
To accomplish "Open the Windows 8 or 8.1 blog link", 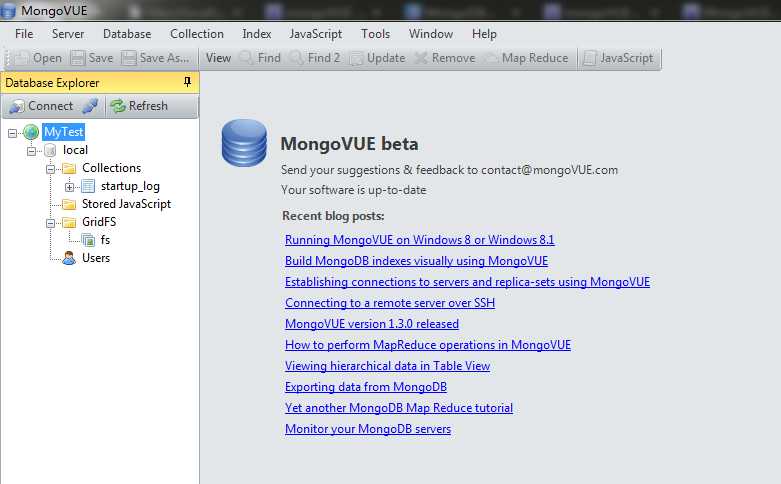I will pos(419,240).
